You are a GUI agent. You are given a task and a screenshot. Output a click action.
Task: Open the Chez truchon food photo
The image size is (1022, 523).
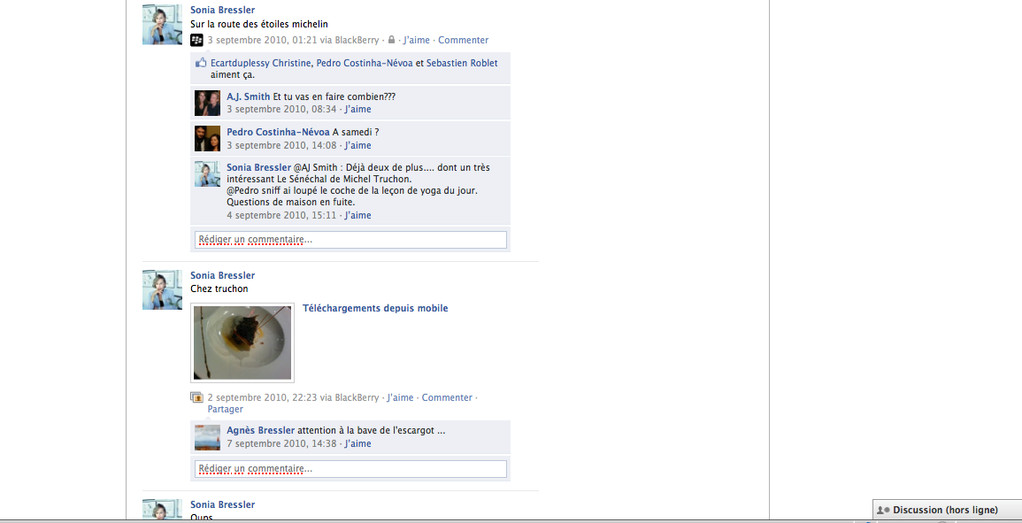pyautogui.click(x=242, y=342)
